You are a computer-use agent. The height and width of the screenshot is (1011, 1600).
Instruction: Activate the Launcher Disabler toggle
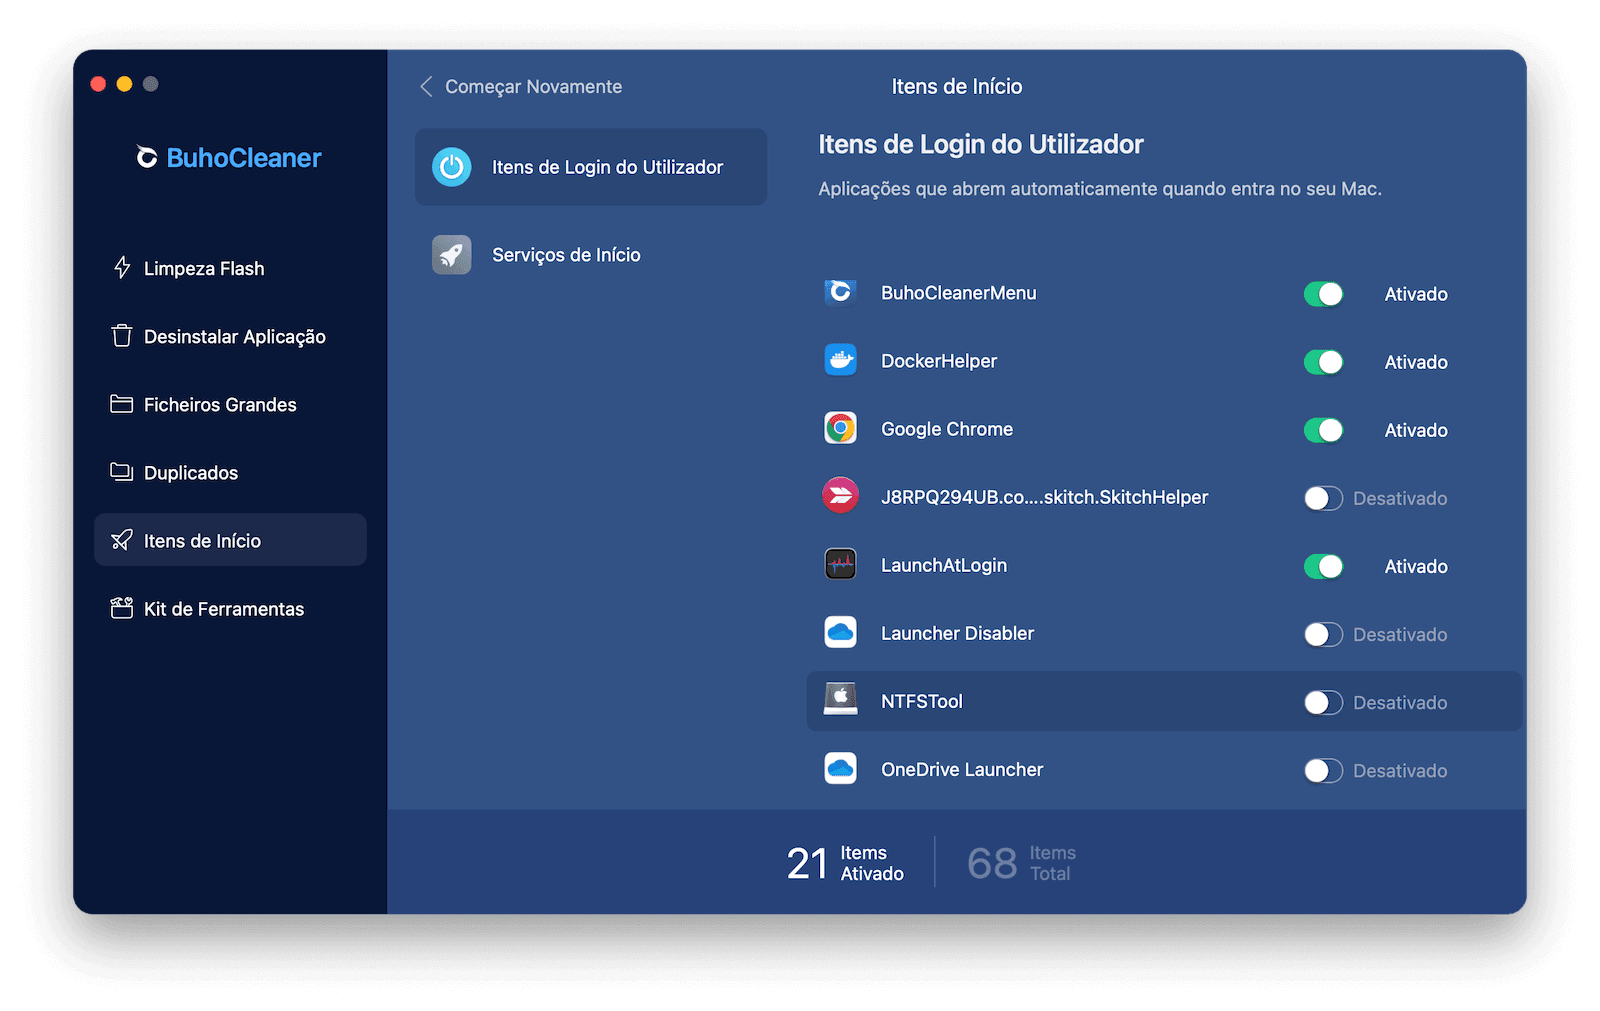tap(1323, 634)
